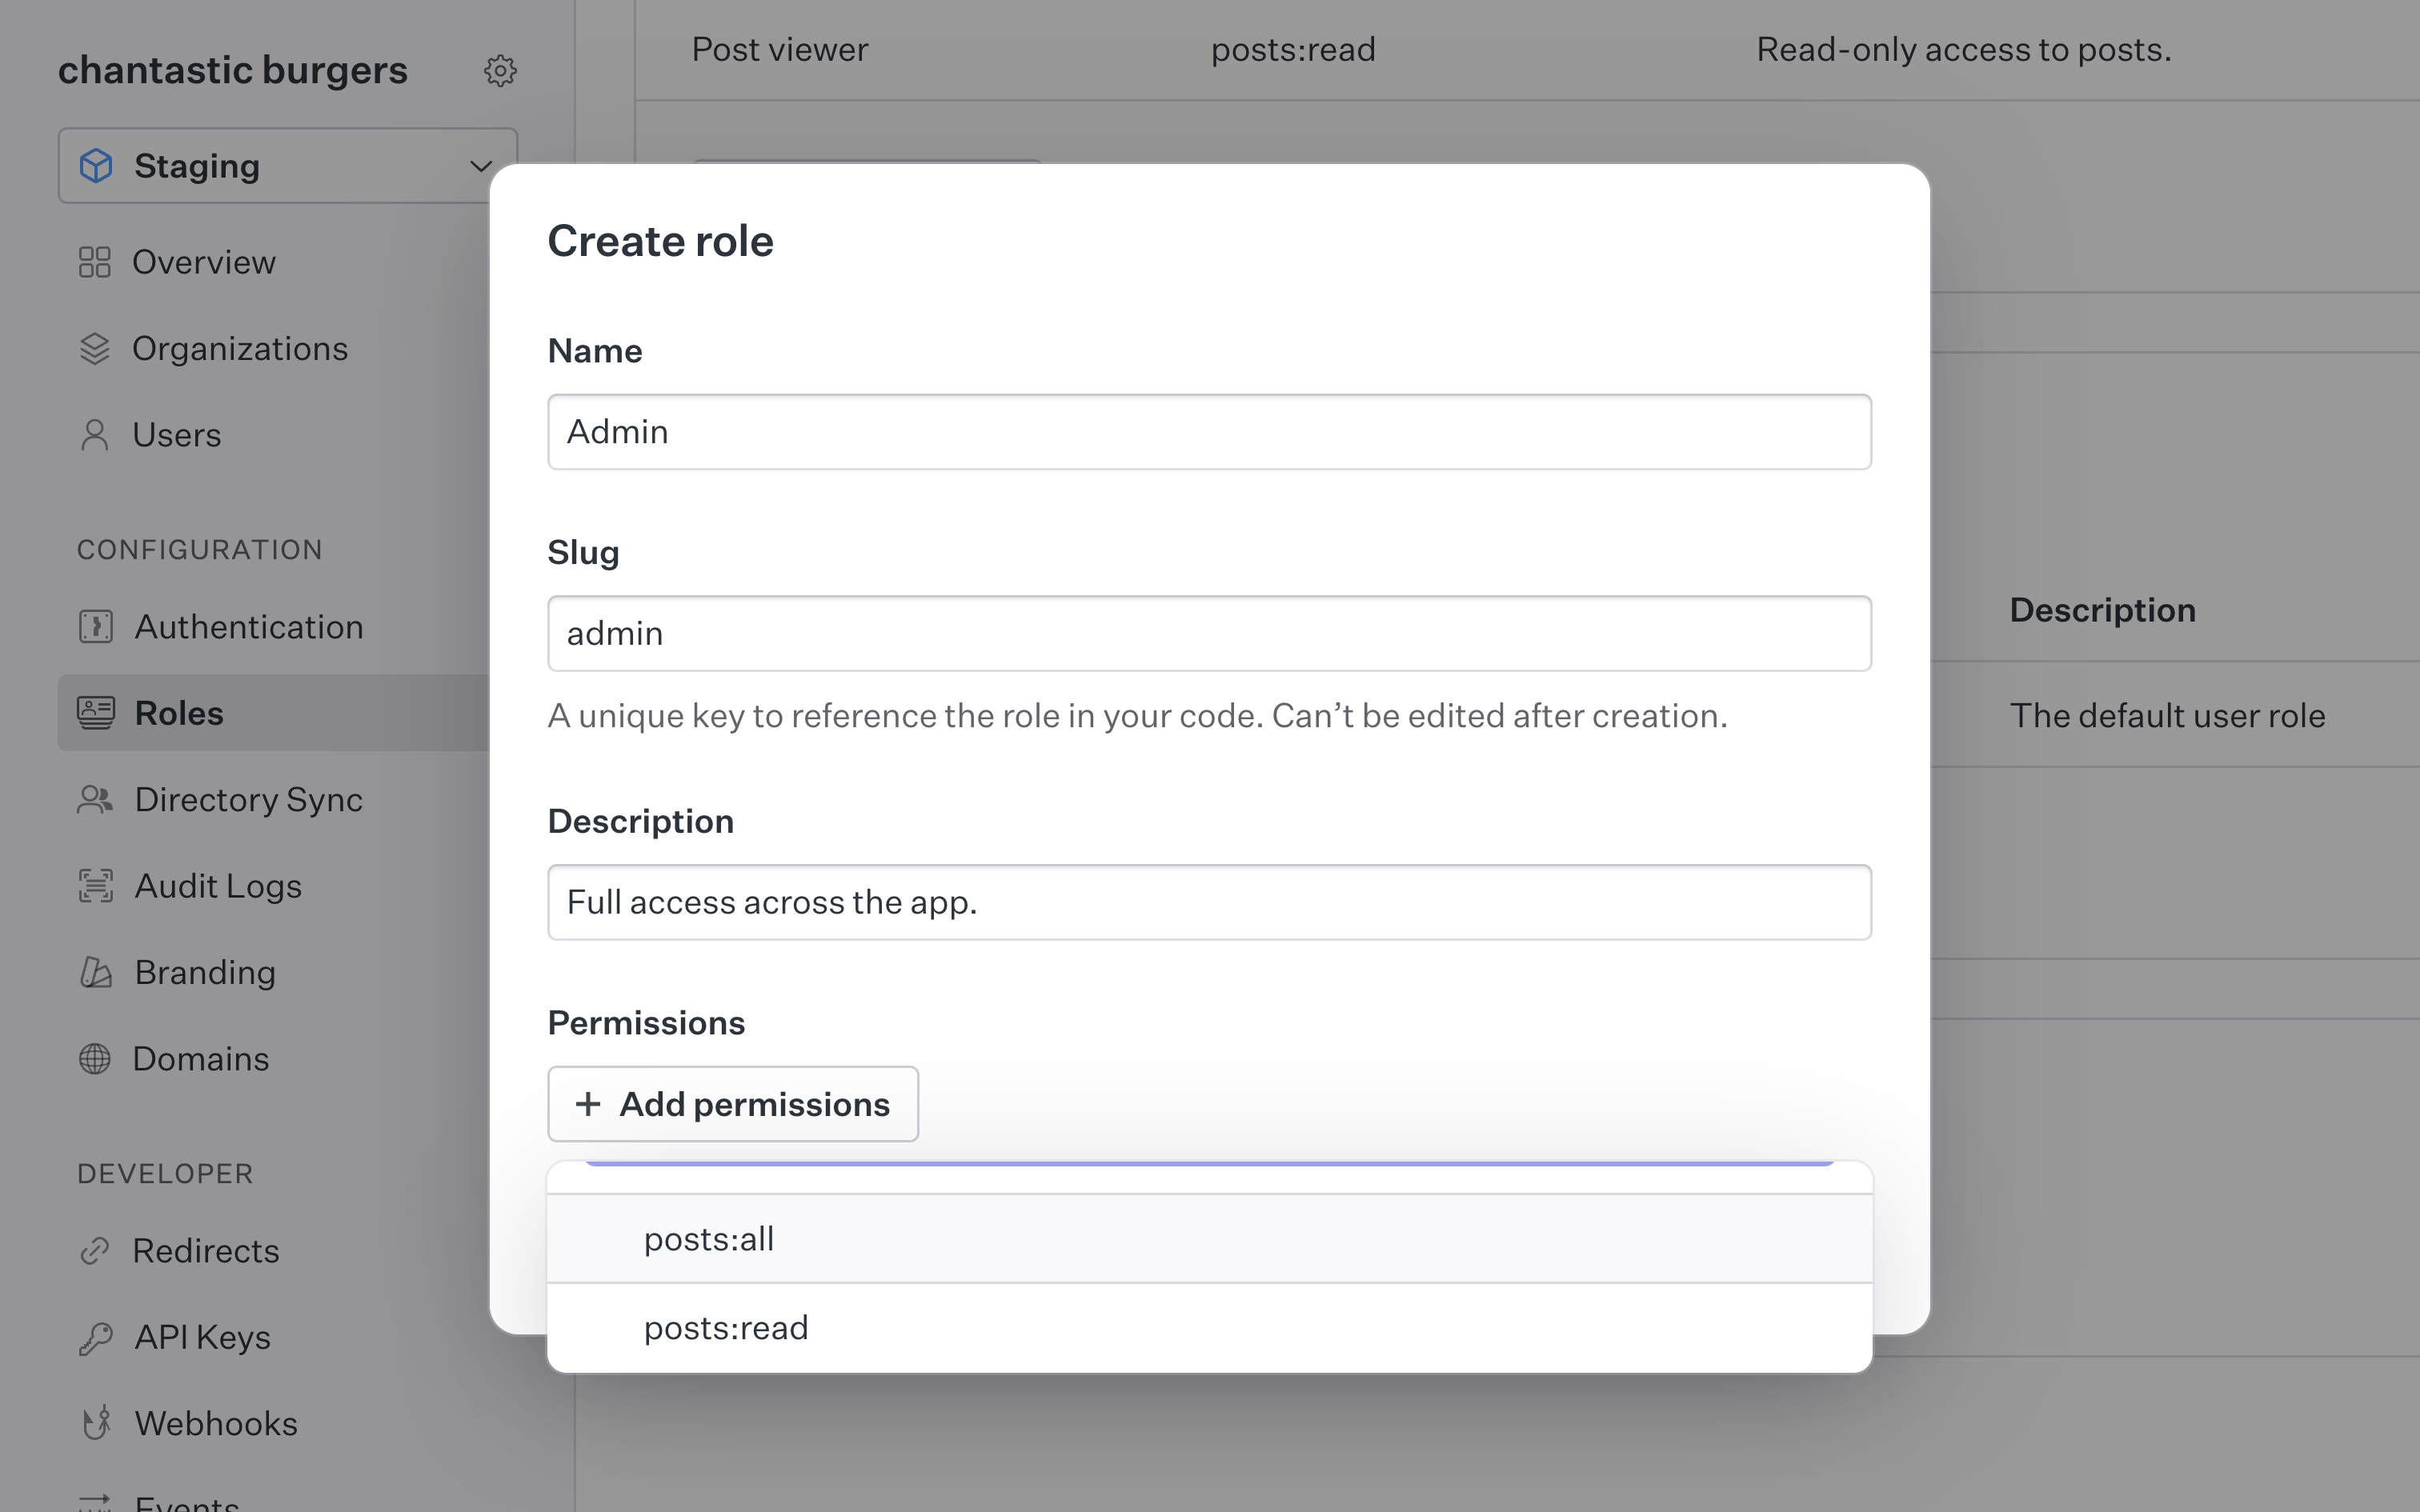
Task: Click the Add permissions button
Action: click(x=732, y=1103)
